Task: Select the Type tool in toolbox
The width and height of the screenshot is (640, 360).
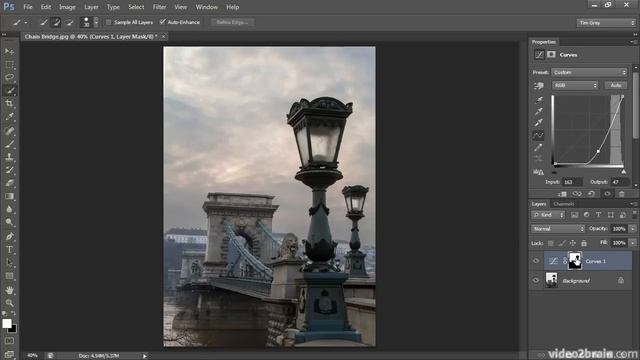Action: 9,249
